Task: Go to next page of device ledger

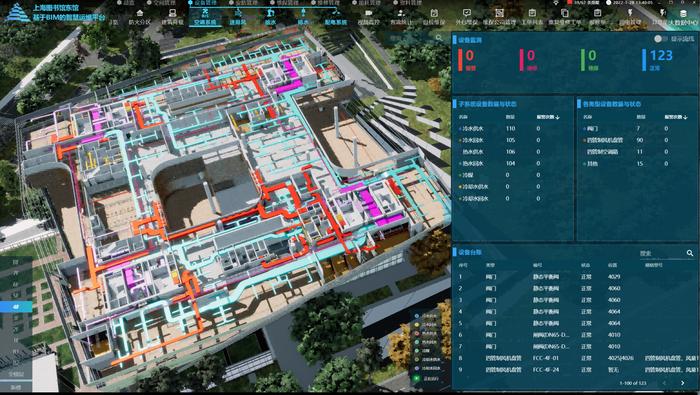Action: click(683, 383)
